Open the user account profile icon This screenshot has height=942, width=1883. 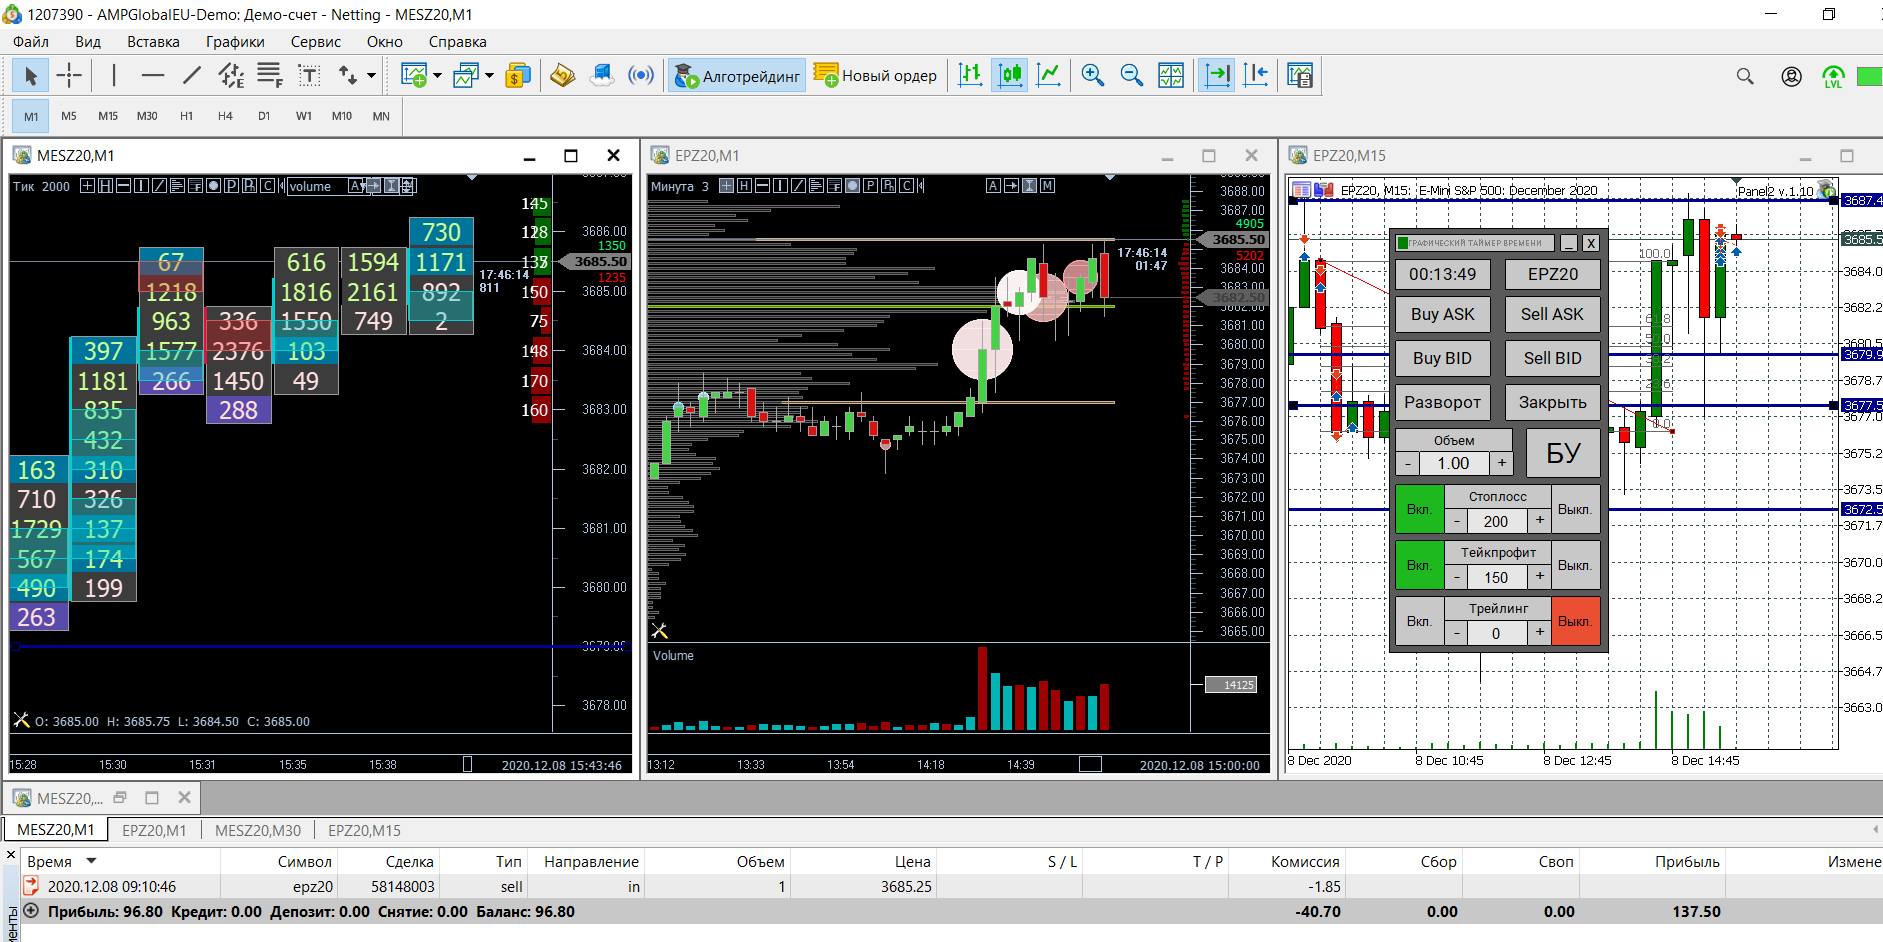(1792, 76)
